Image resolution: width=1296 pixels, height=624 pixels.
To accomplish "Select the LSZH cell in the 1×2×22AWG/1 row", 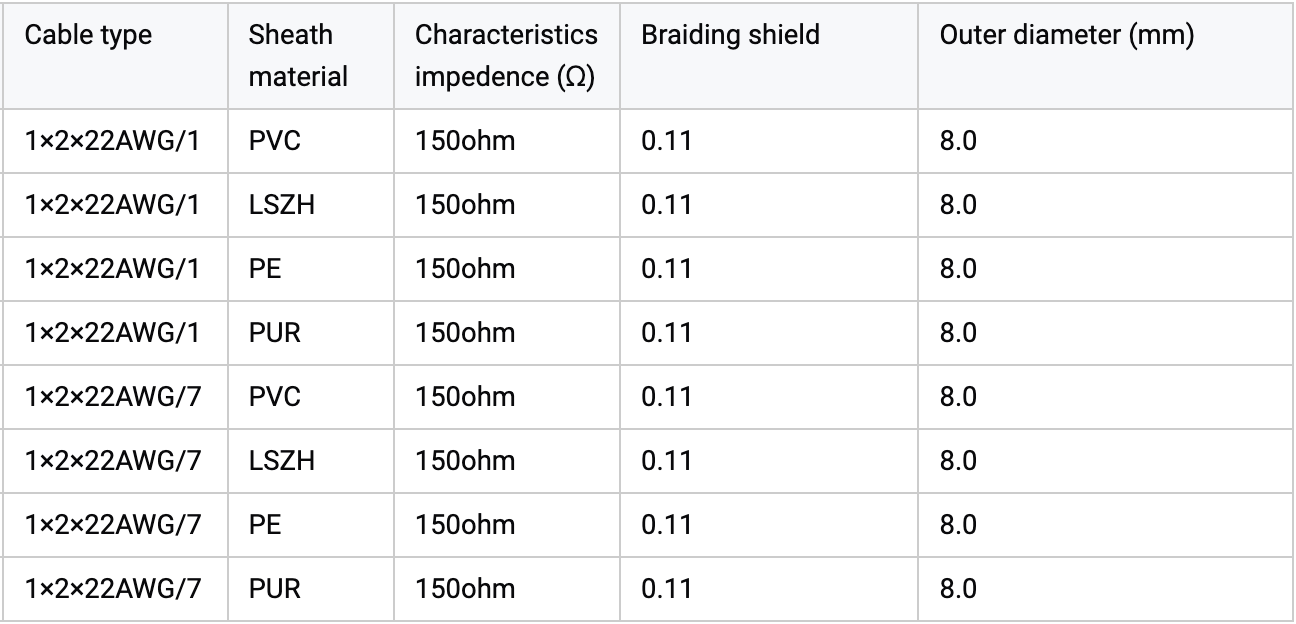I will pyautogui.click(x=310, y=205).
